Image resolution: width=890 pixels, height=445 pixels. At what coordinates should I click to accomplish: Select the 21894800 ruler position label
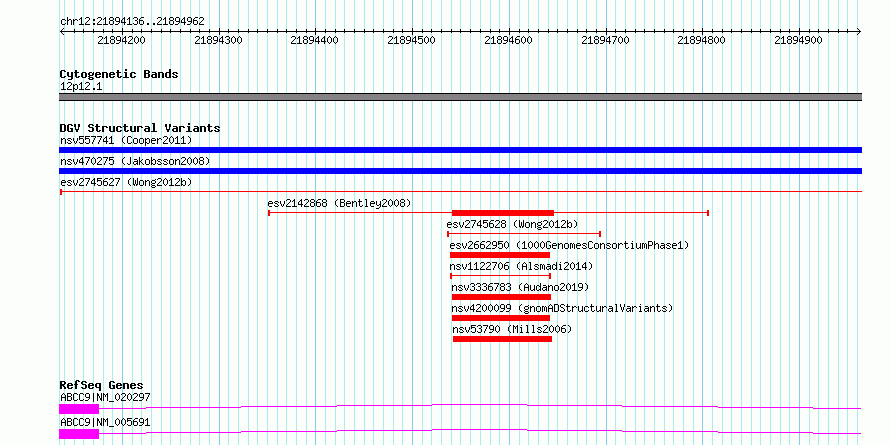[x=702, y=40]
